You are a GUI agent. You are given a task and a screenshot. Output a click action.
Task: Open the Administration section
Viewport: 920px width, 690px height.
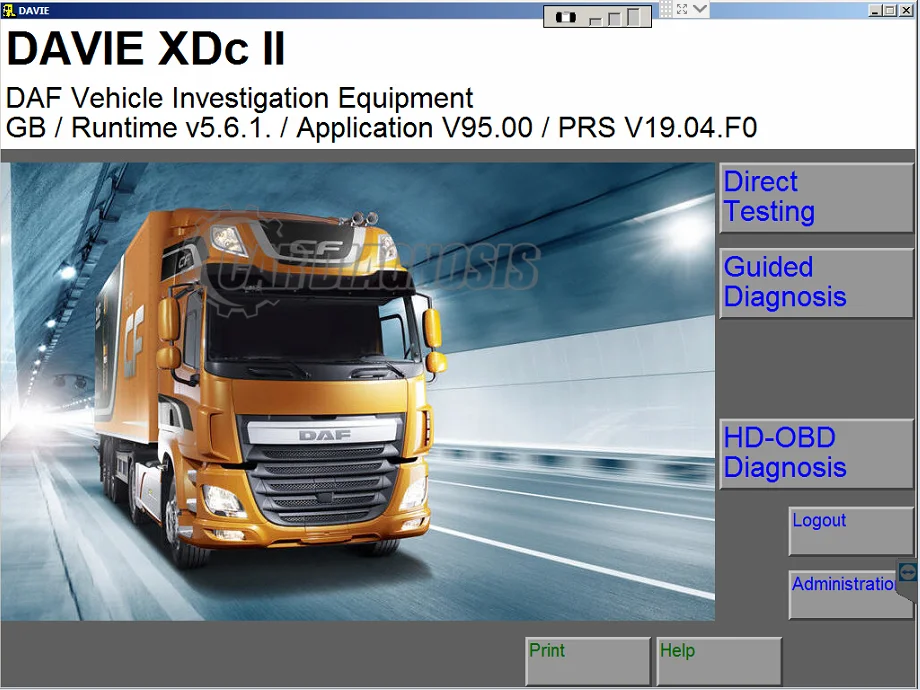pyautogui.click(x=851, y=595)
